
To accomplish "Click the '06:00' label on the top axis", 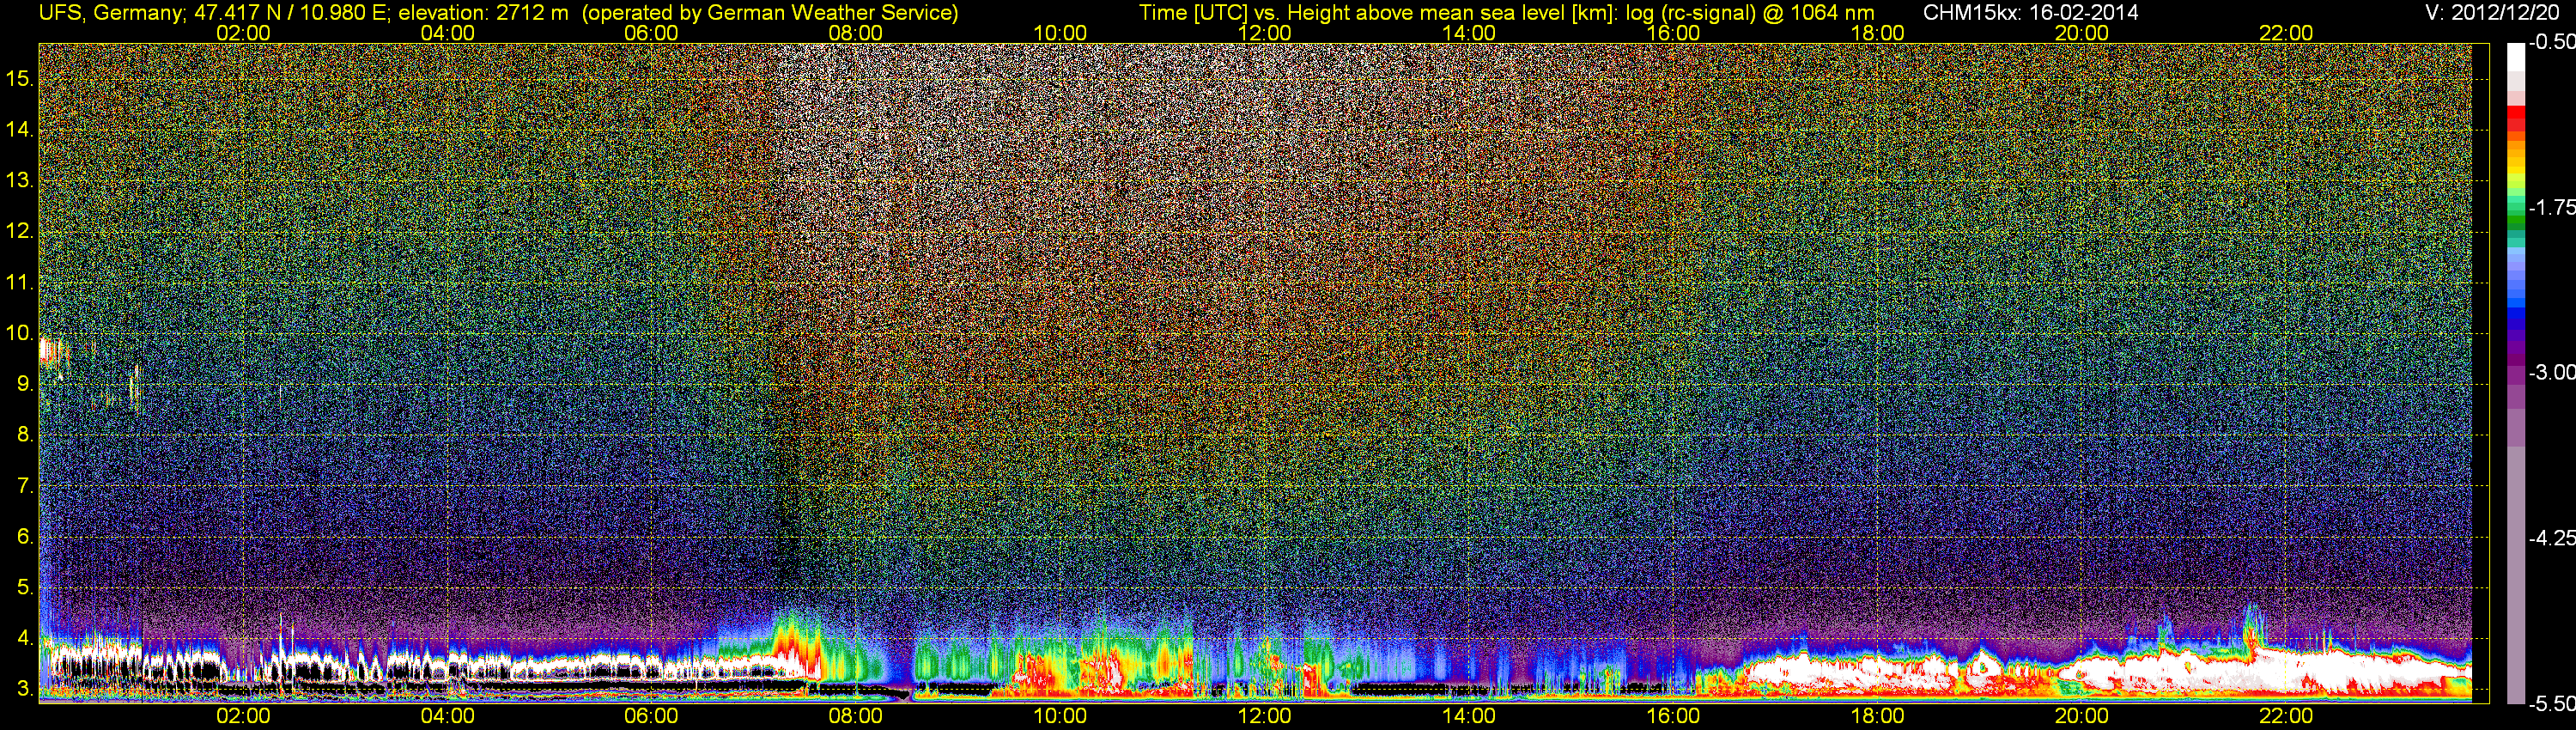I will (x=651, y=33).
